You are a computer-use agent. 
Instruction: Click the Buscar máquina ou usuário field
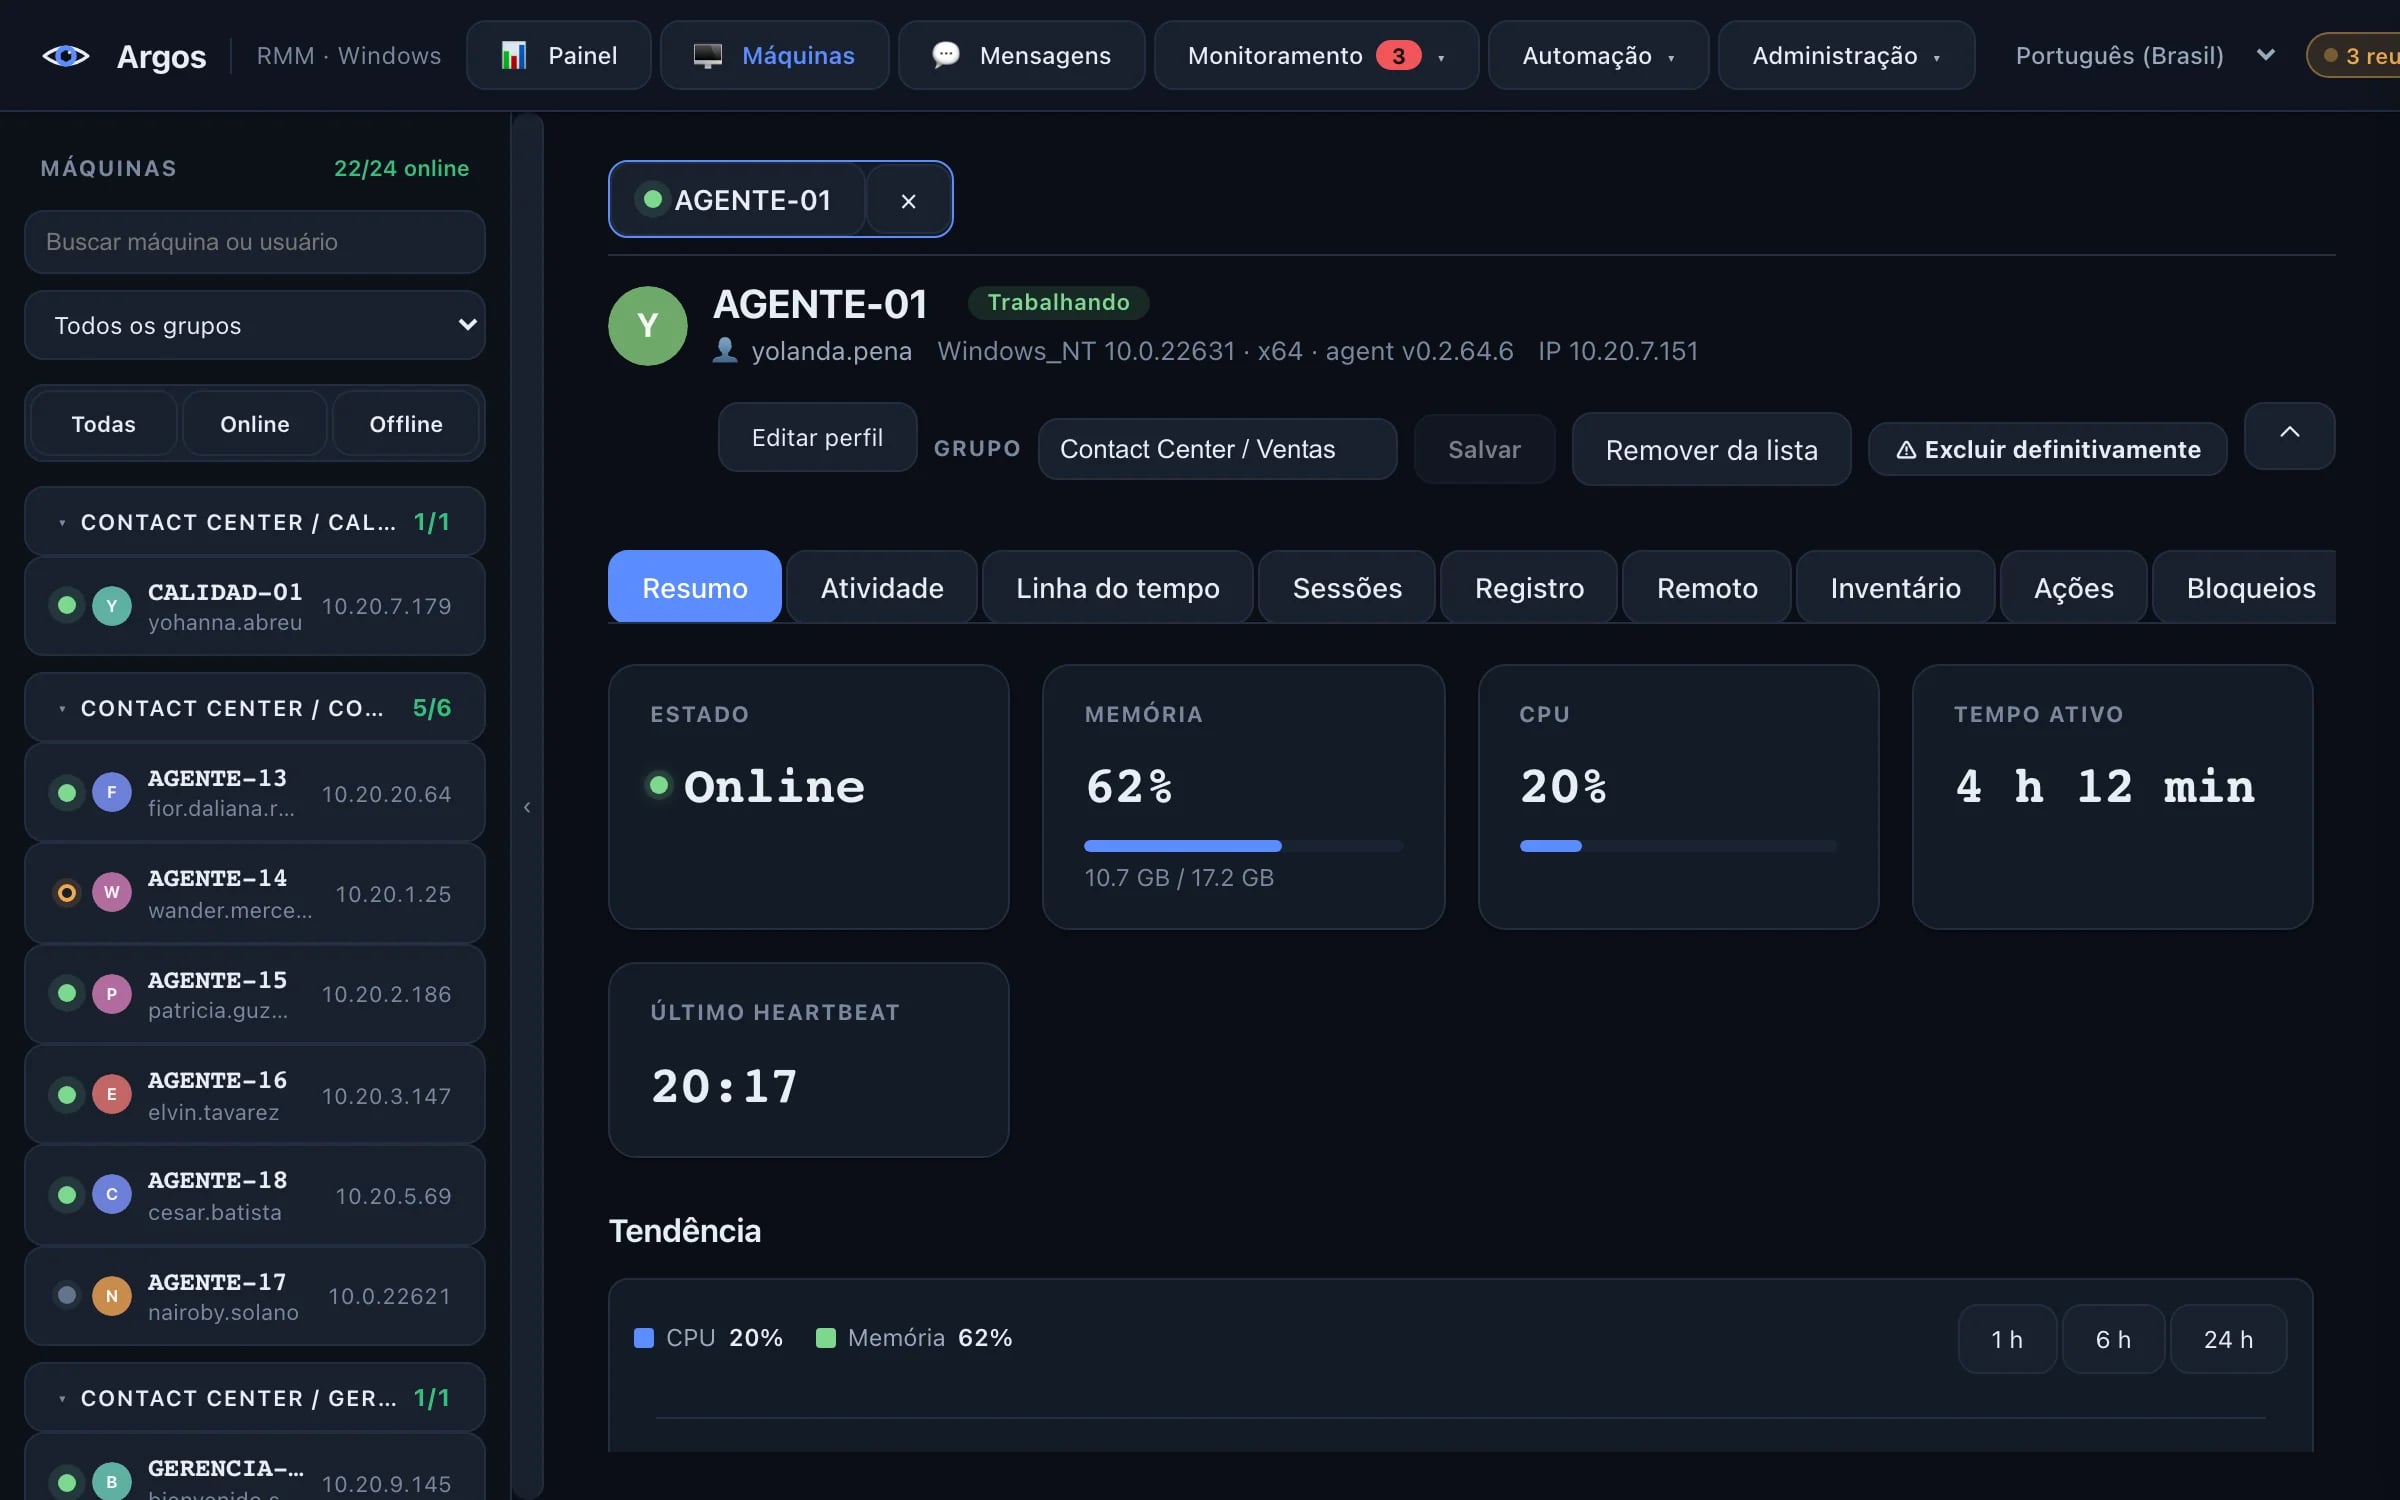[x=255, y=242]
